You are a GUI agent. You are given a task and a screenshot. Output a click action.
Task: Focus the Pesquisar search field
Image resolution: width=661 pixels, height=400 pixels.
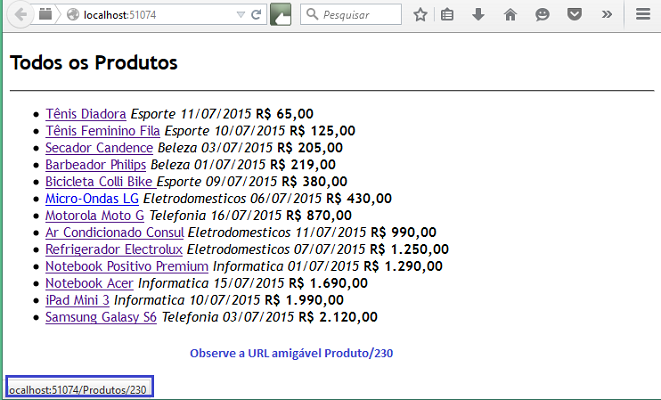coord(351,15)
